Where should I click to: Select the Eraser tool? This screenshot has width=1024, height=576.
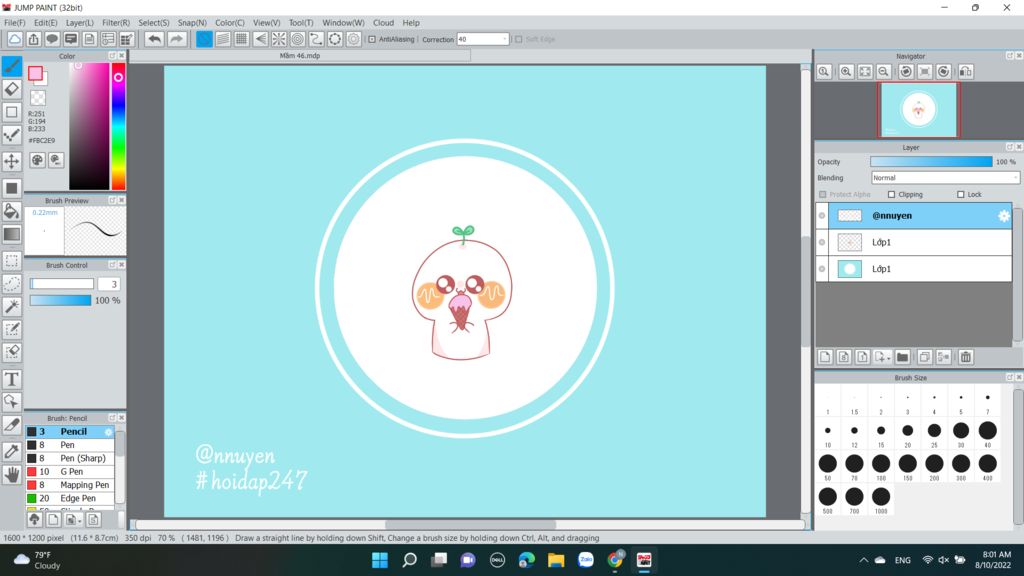12,88
